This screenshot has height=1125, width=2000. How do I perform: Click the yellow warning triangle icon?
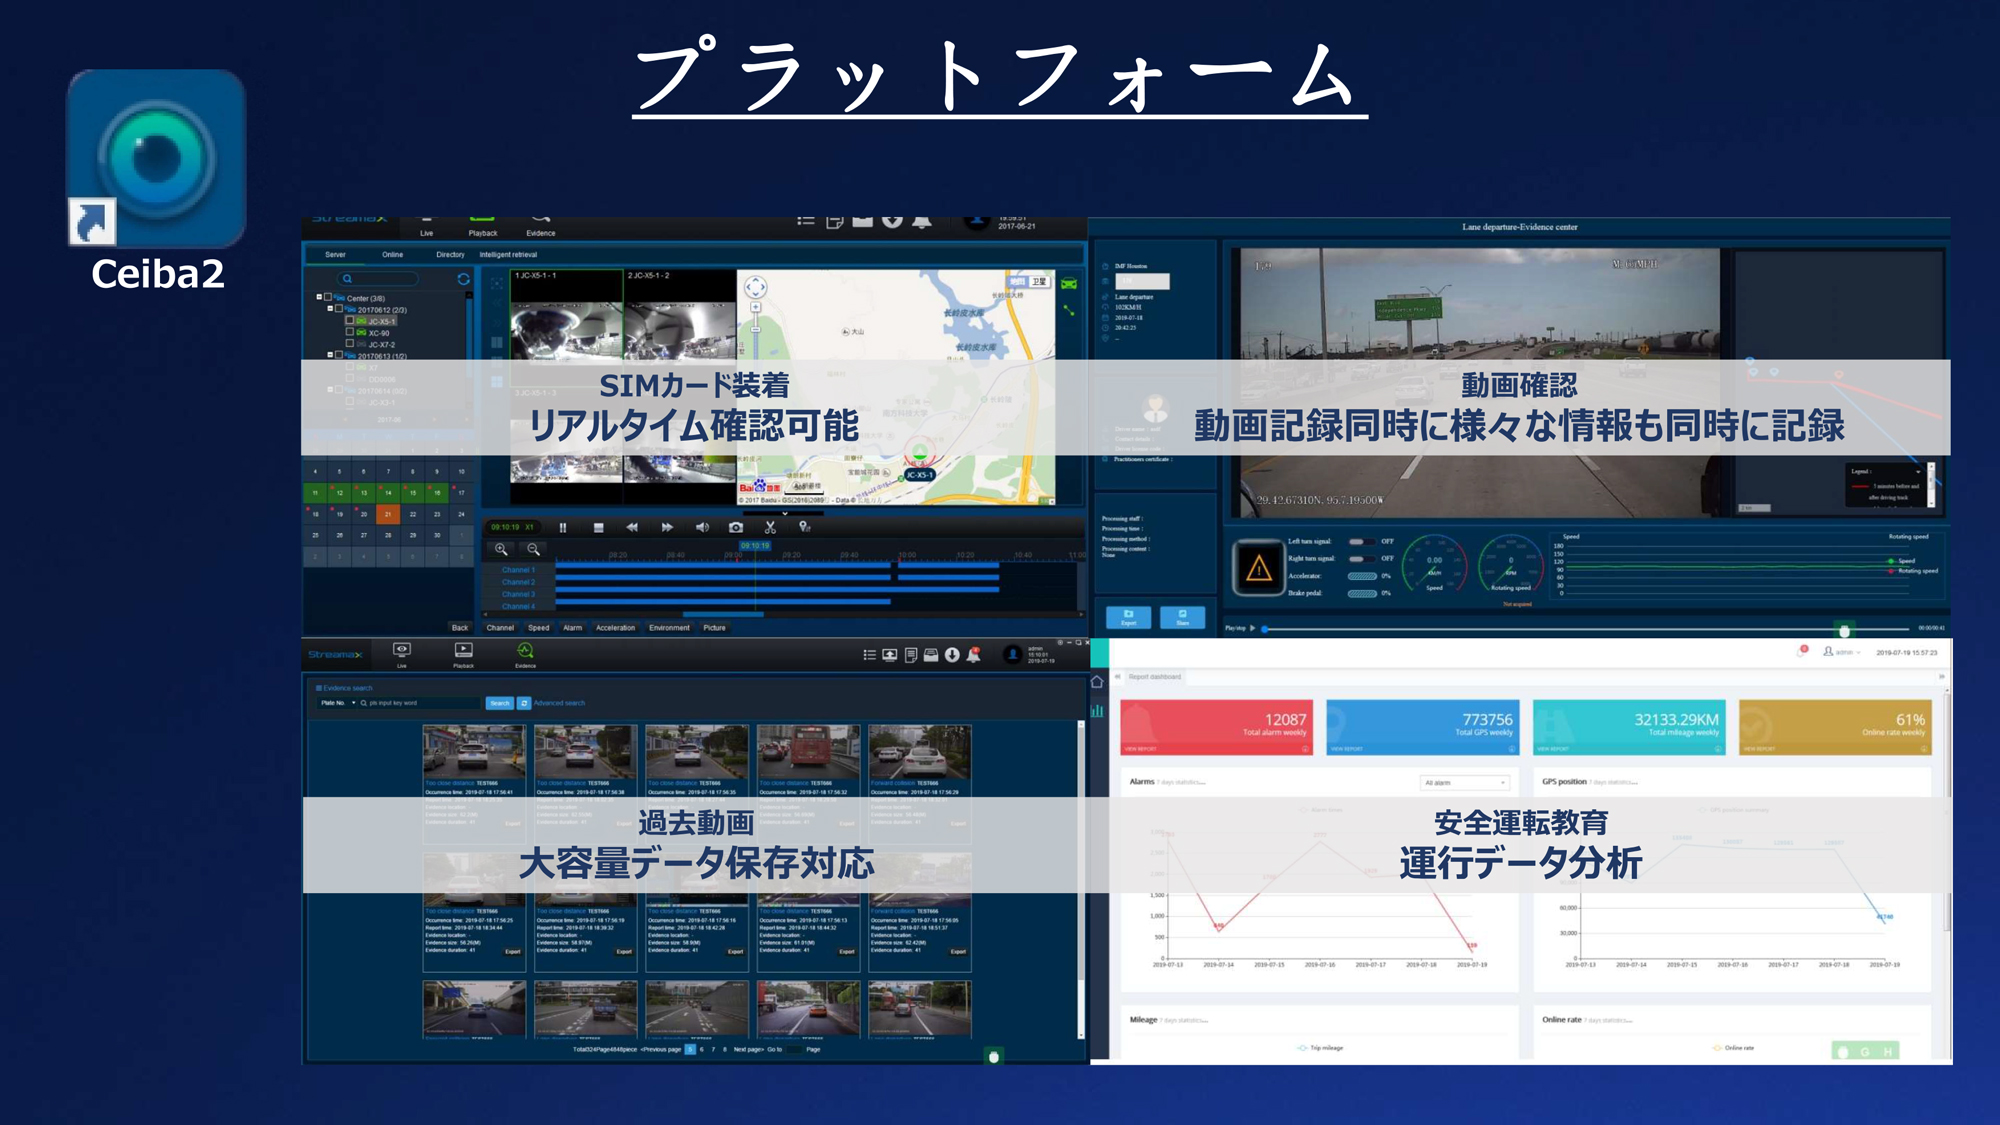[1258, 568]
